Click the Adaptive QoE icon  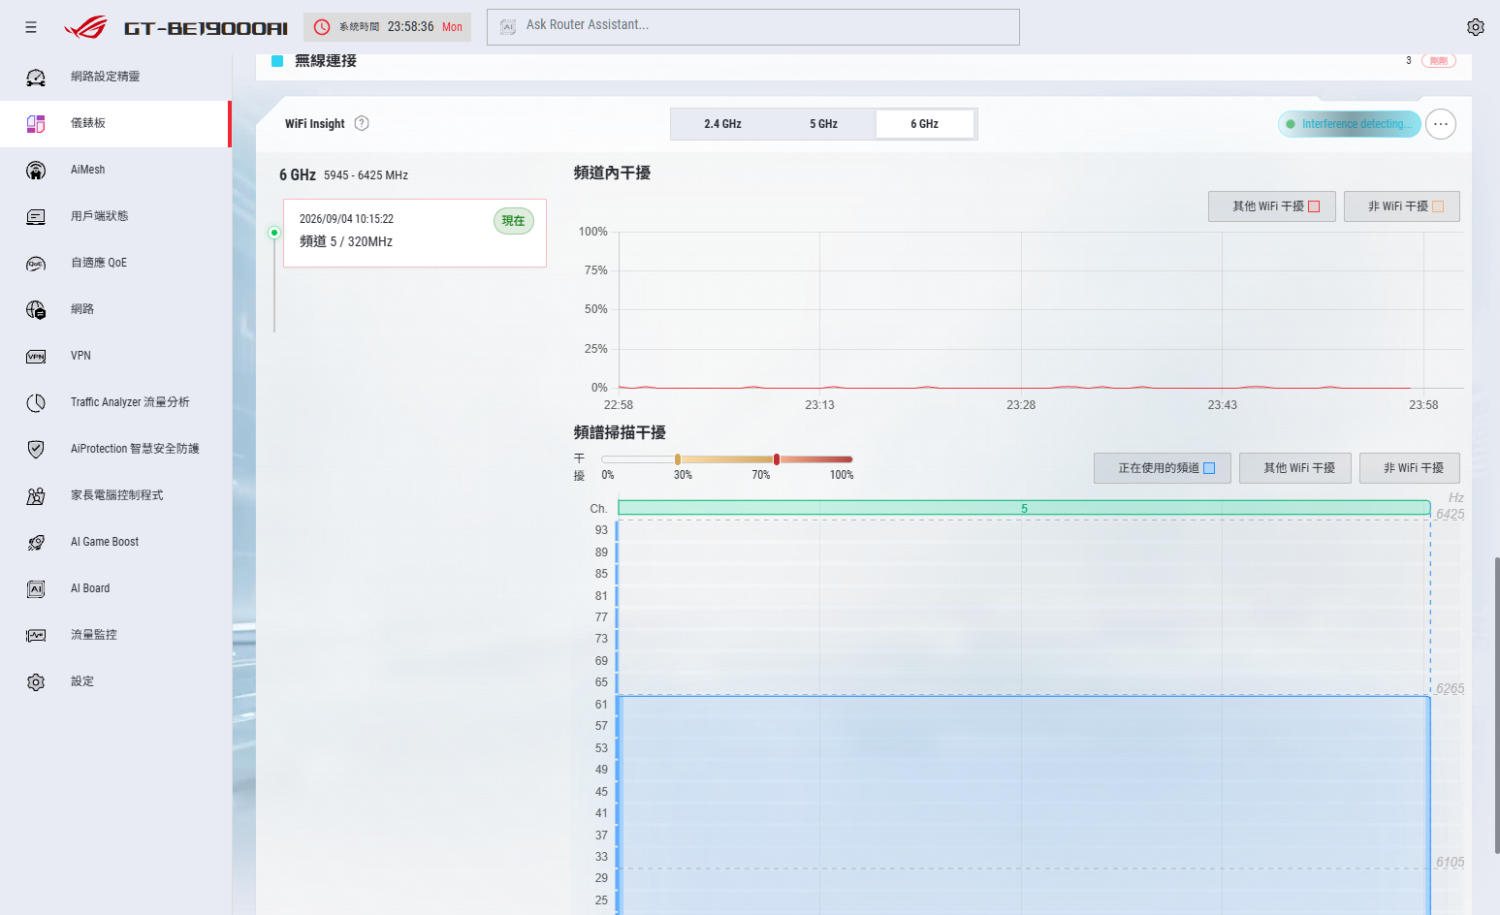click(36, 263)
